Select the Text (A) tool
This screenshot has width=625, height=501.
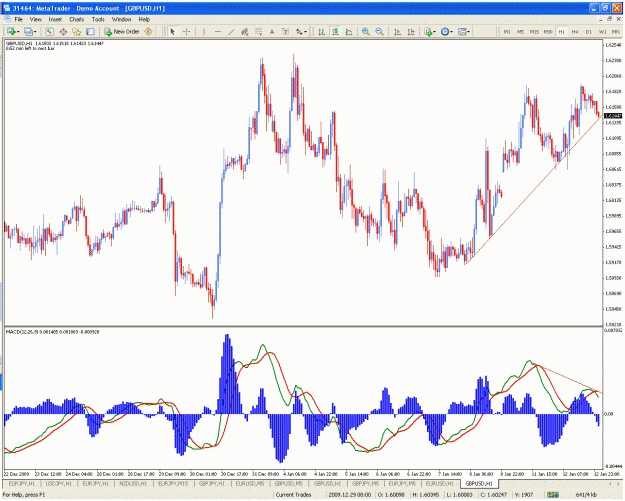click(272, 31)
